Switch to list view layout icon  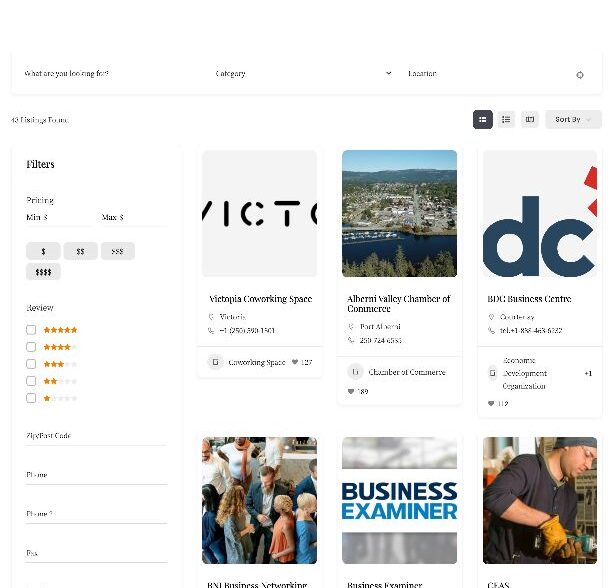(x=506, y=120)
